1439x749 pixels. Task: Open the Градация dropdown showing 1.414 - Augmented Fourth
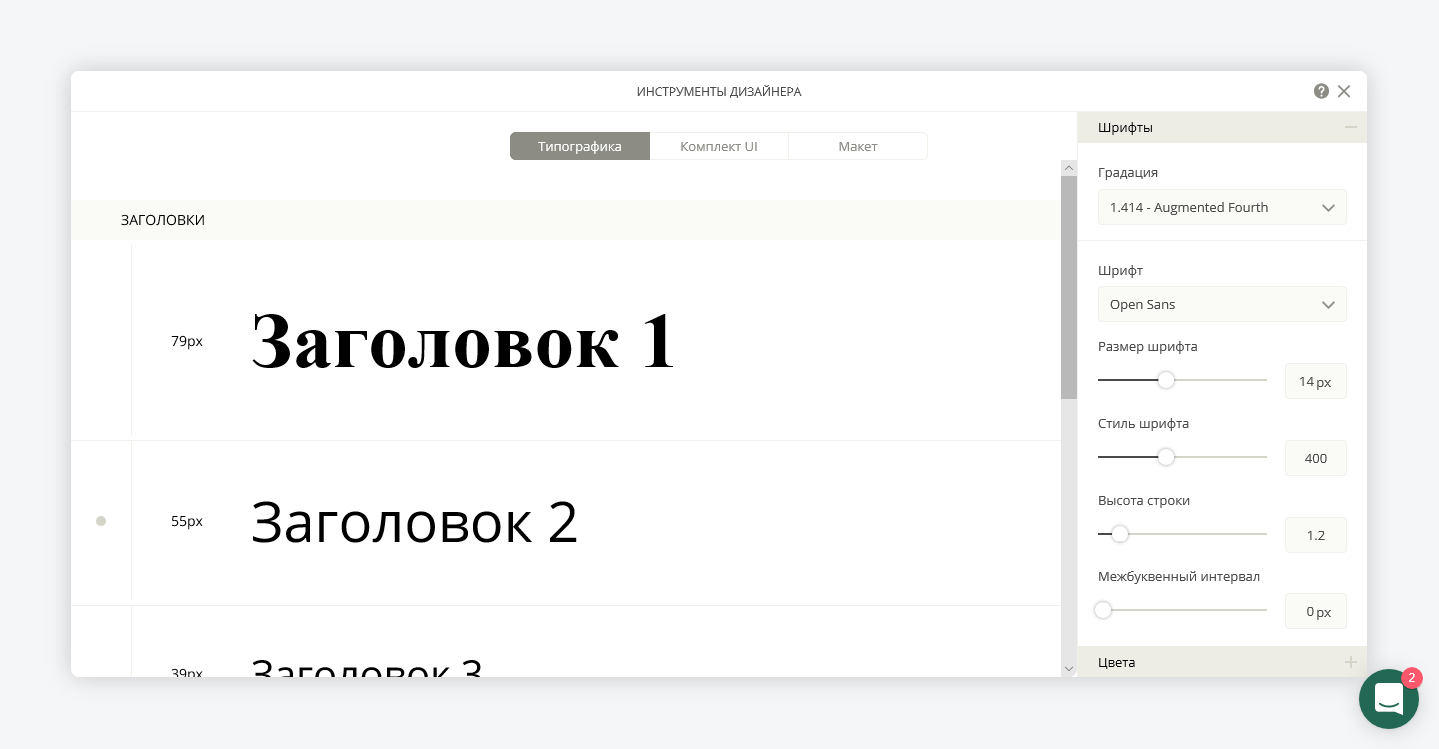[x=1222, y=207]
